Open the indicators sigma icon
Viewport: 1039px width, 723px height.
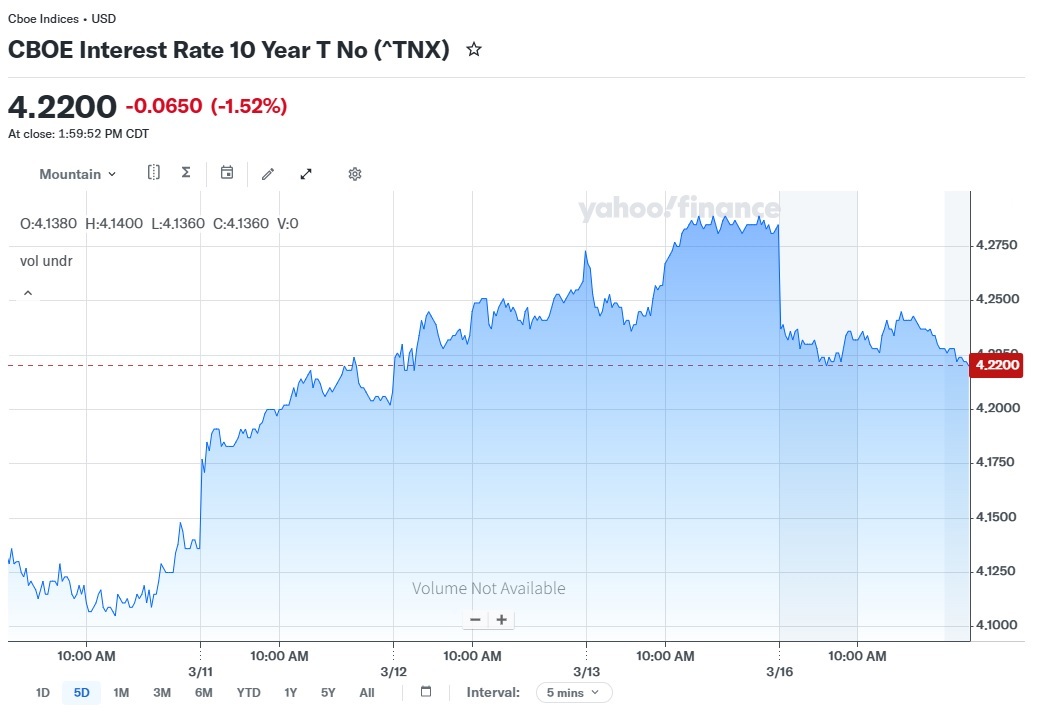186,173
